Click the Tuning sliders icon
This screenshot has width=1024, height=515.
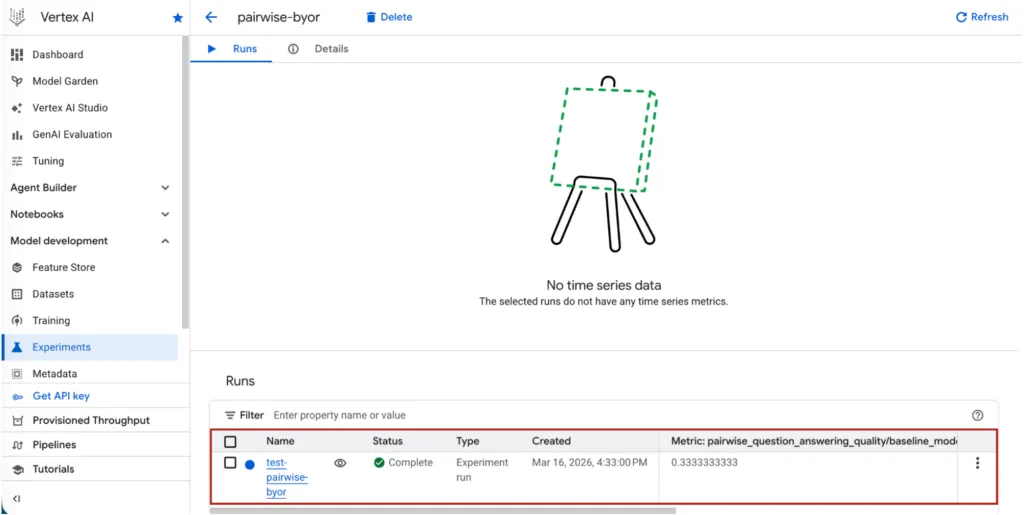[x=18, y=161]
